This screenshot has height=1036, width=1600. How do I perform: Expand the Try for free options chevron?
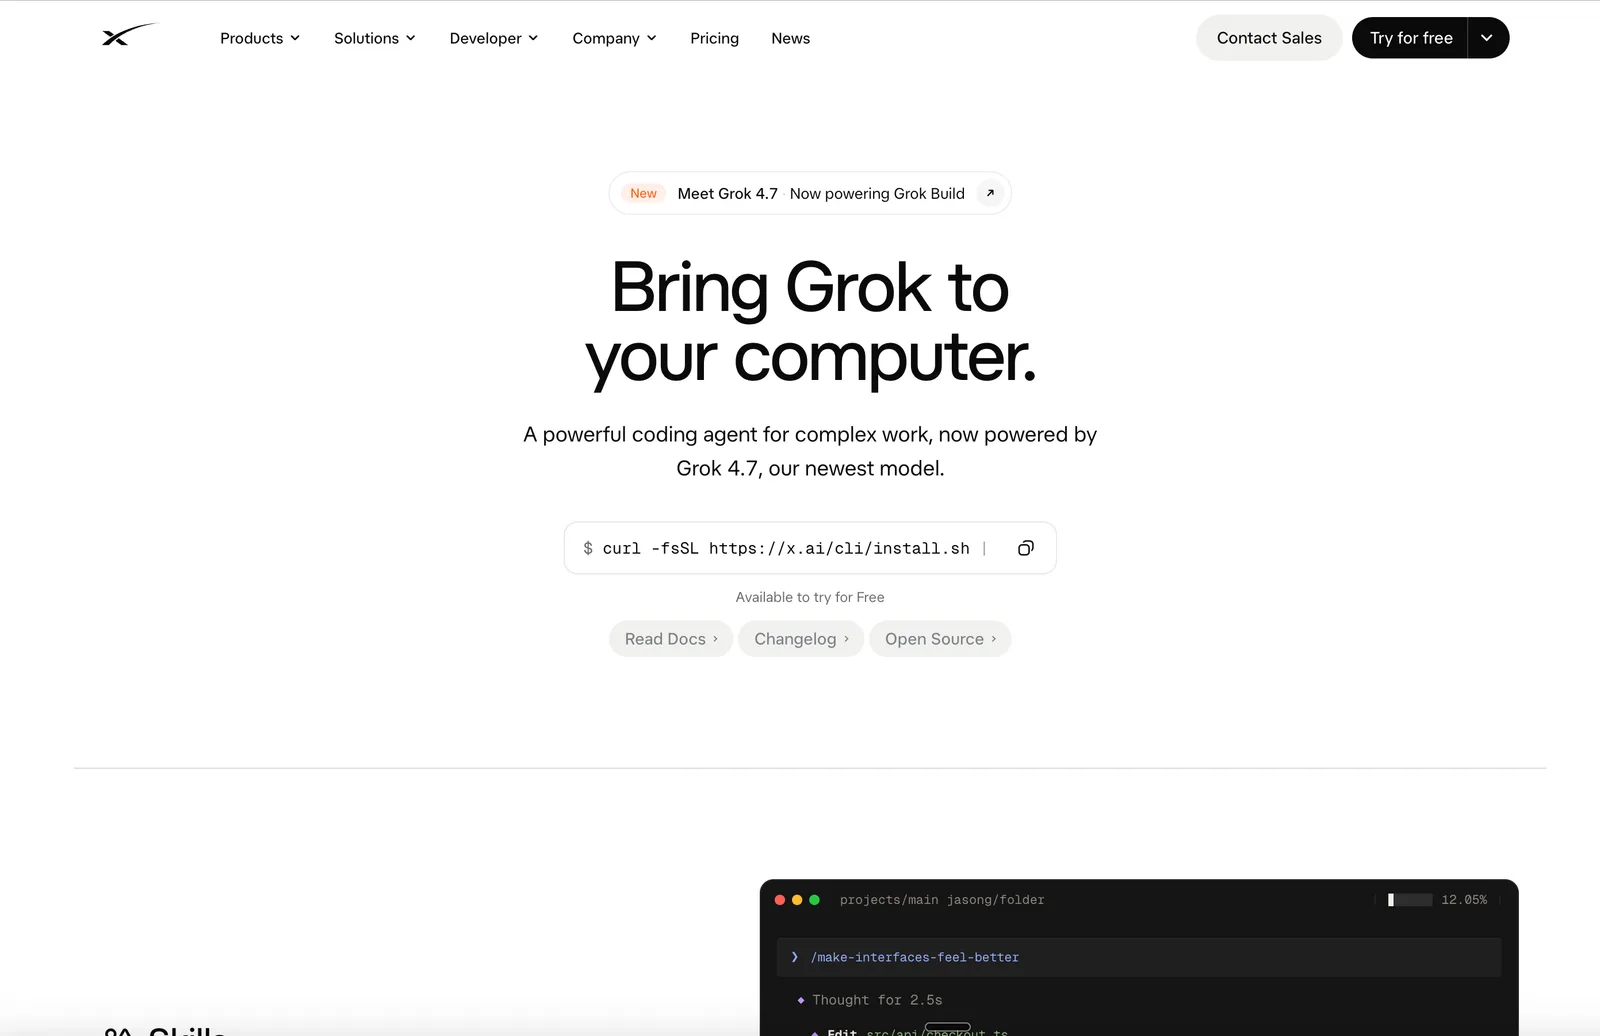click(1488, 38)
